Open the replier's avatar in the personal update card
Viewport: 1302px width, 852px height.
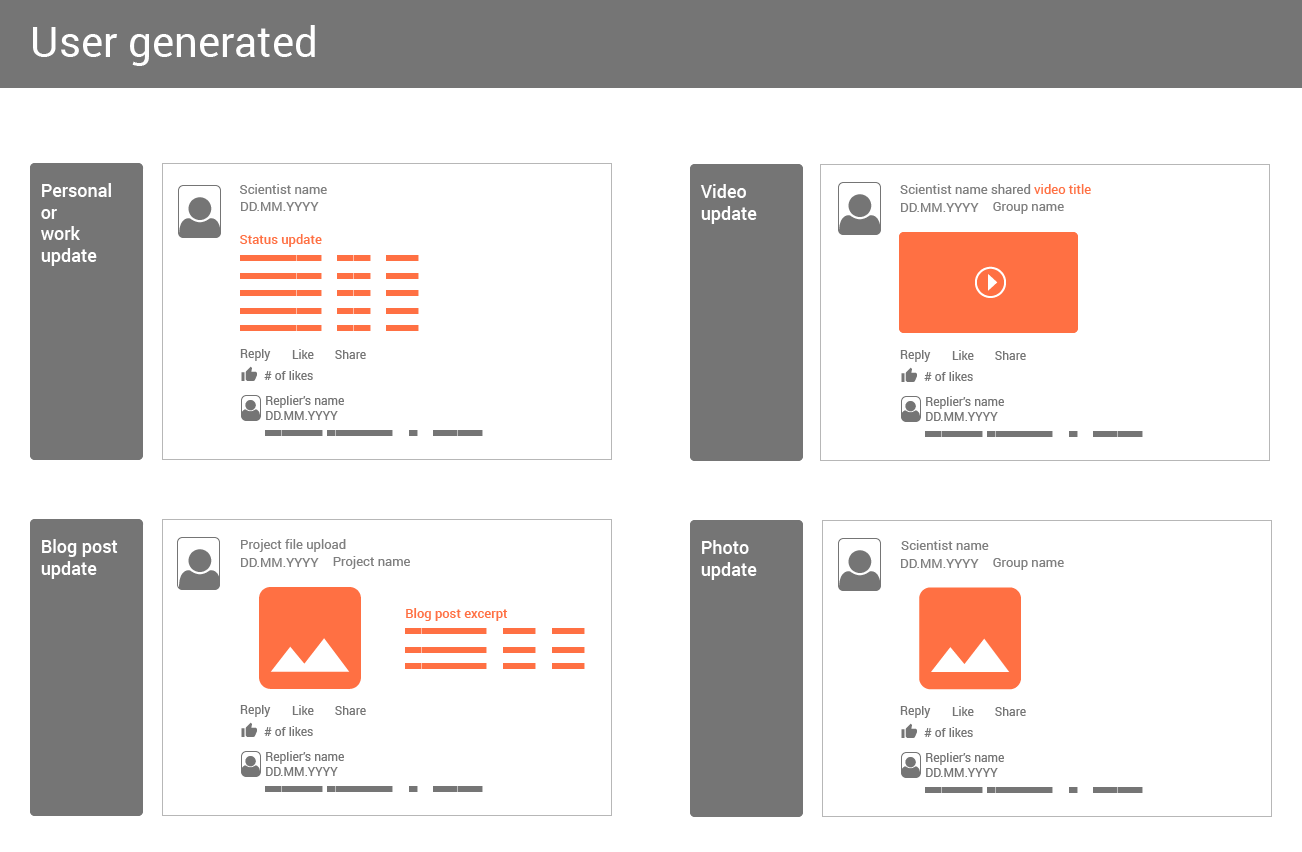click(250, 408)
